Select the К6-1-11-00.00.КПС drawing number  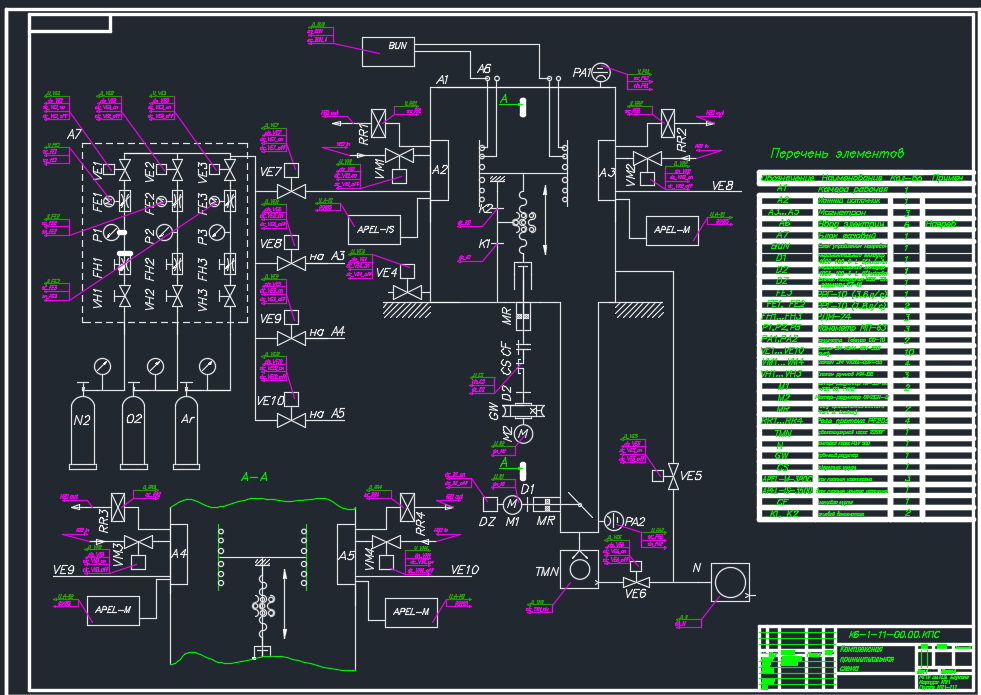tap(889, 634)
